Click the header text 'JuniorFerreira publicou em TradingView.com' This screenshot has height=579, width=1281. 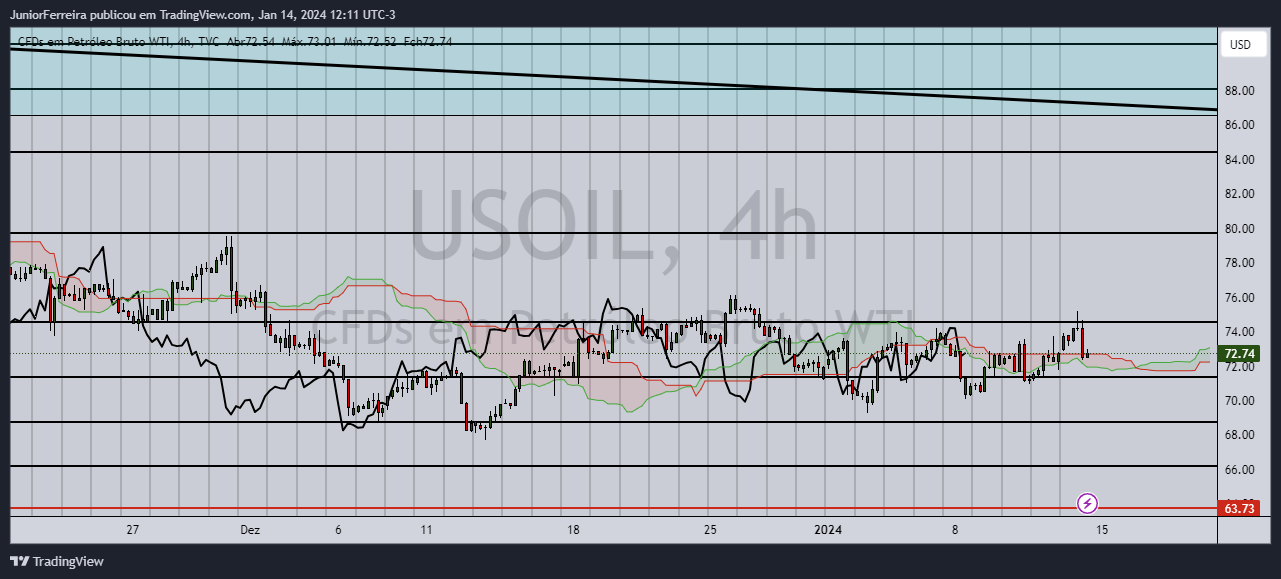point(128,15)
